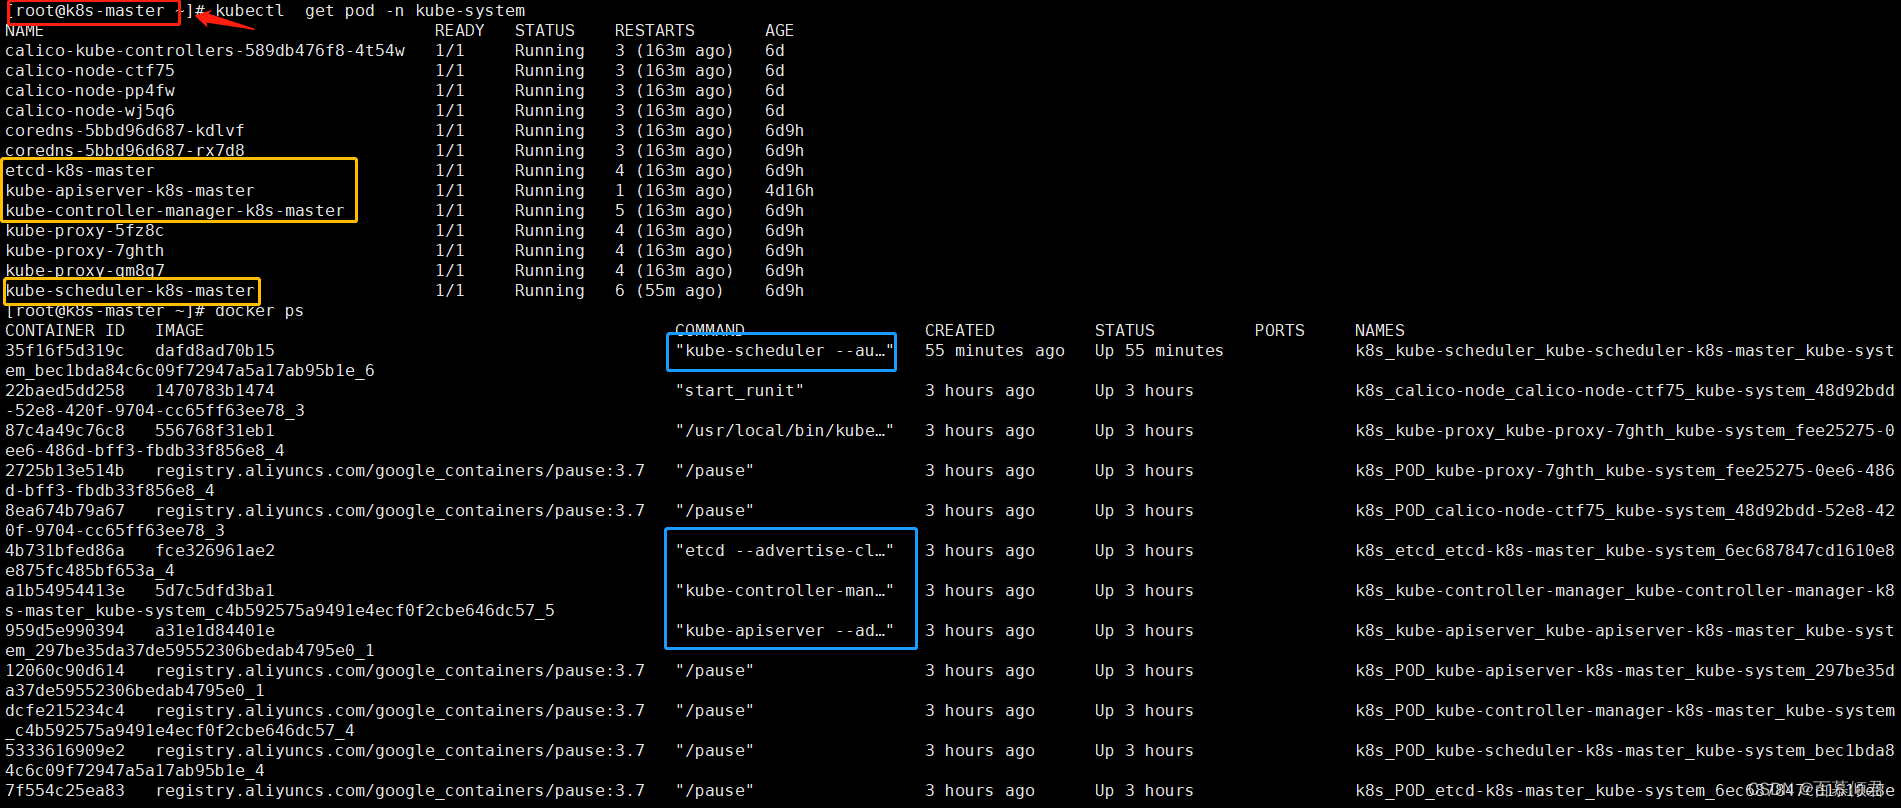The width and height of the screenshot is (1901, 808).
Task: Click image ID dafd8ad70b15
Action: pos(215,351)
